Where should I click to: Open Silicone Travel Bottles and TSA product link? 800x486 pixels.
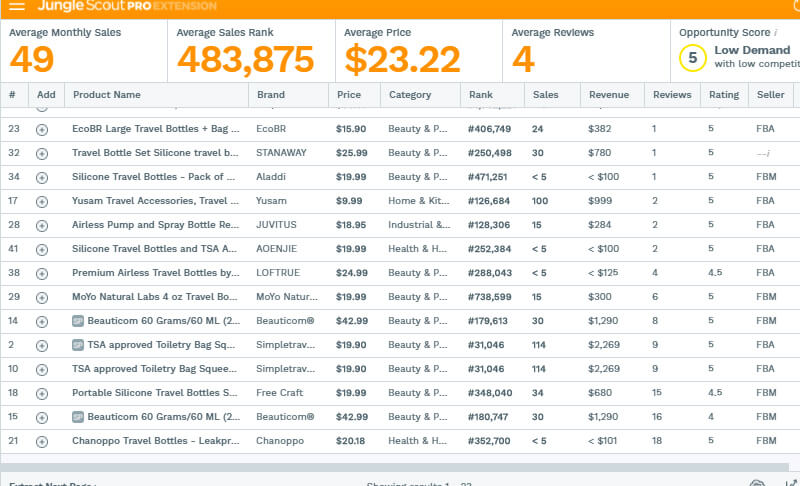click(x=155, y=249)
